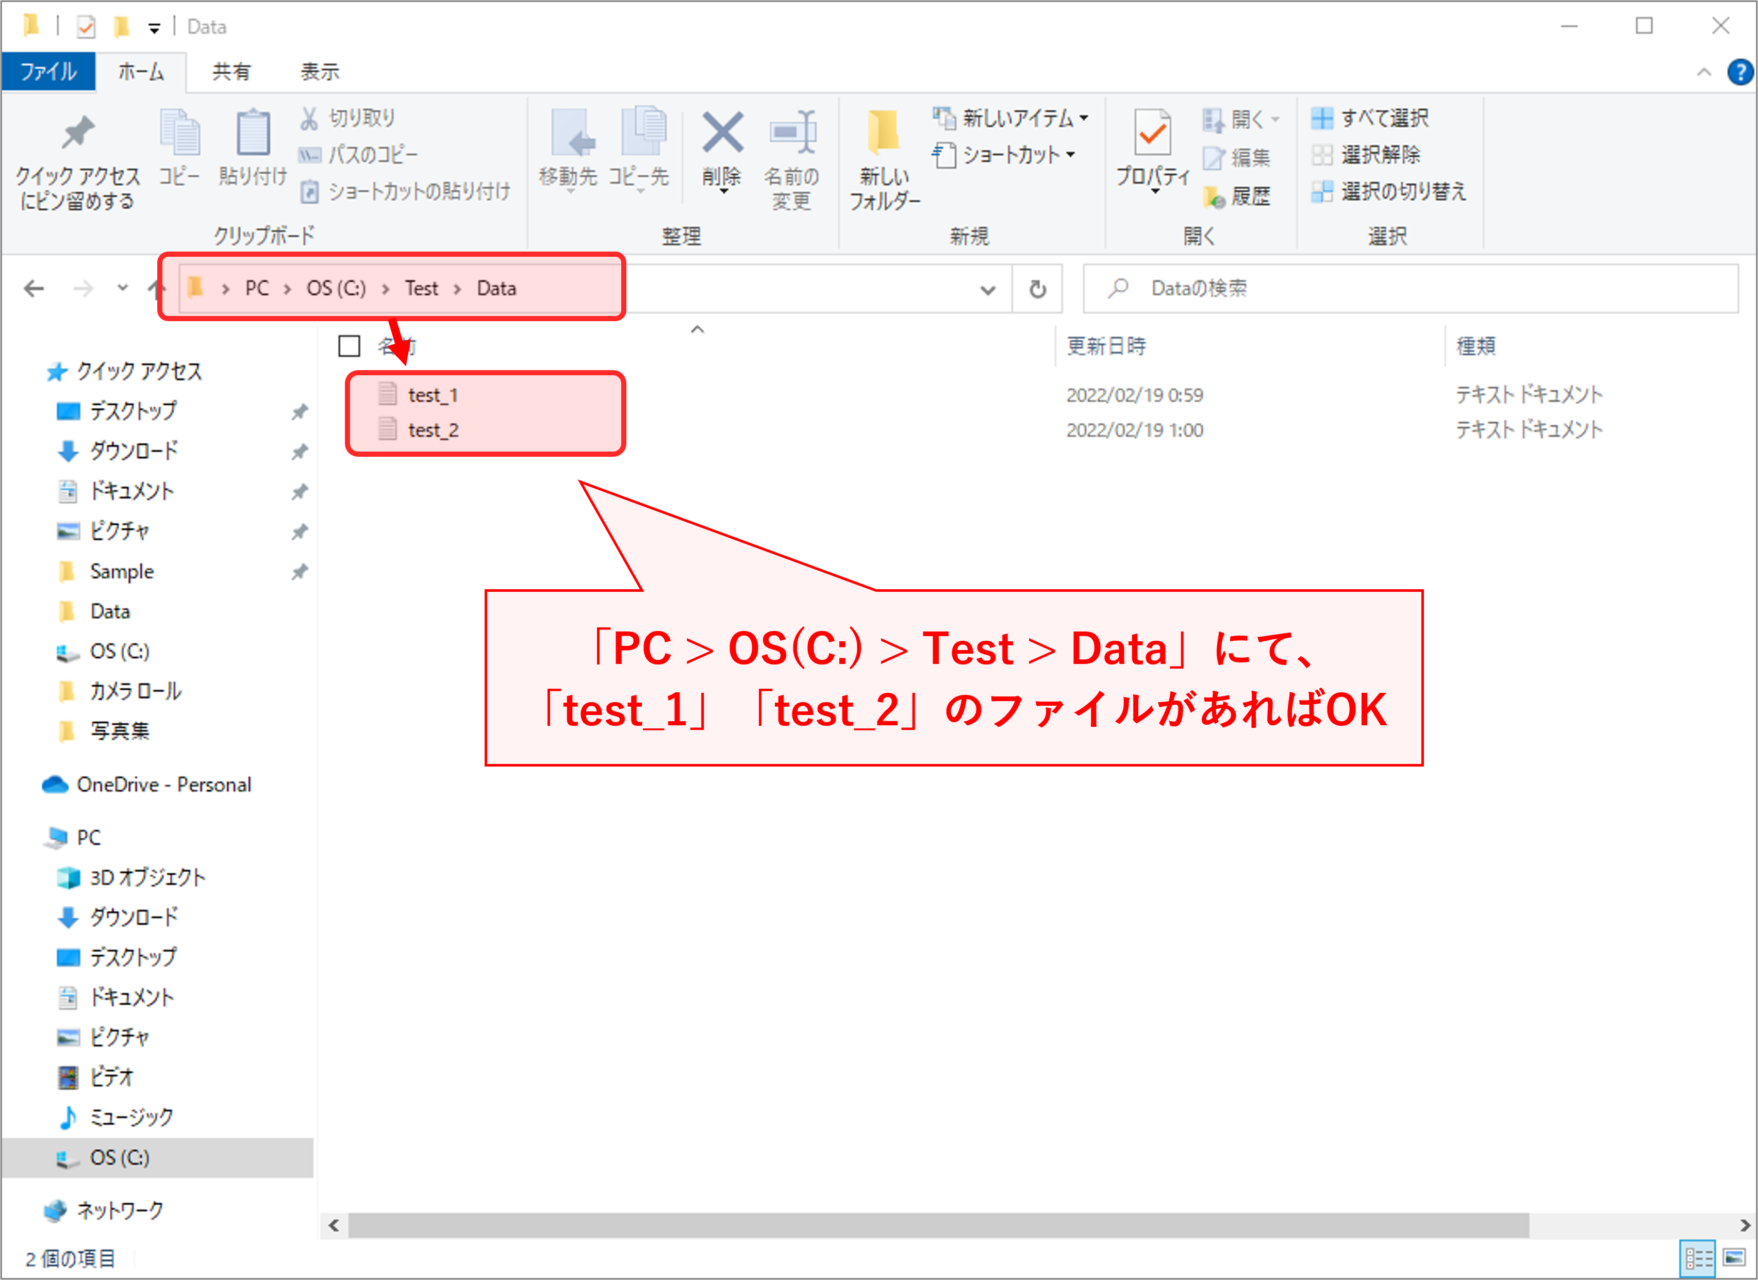The height and width of the screenshot is (1280, 1758).
Task: Pin to Quick Access (クイックアクセスにピン留め) icon
Action: 78,135
